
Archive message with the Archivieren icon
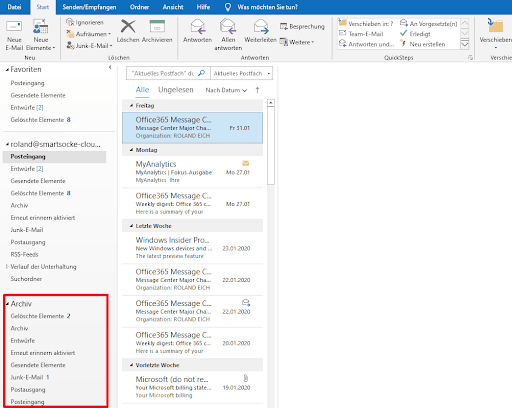(x=157, y=31)
